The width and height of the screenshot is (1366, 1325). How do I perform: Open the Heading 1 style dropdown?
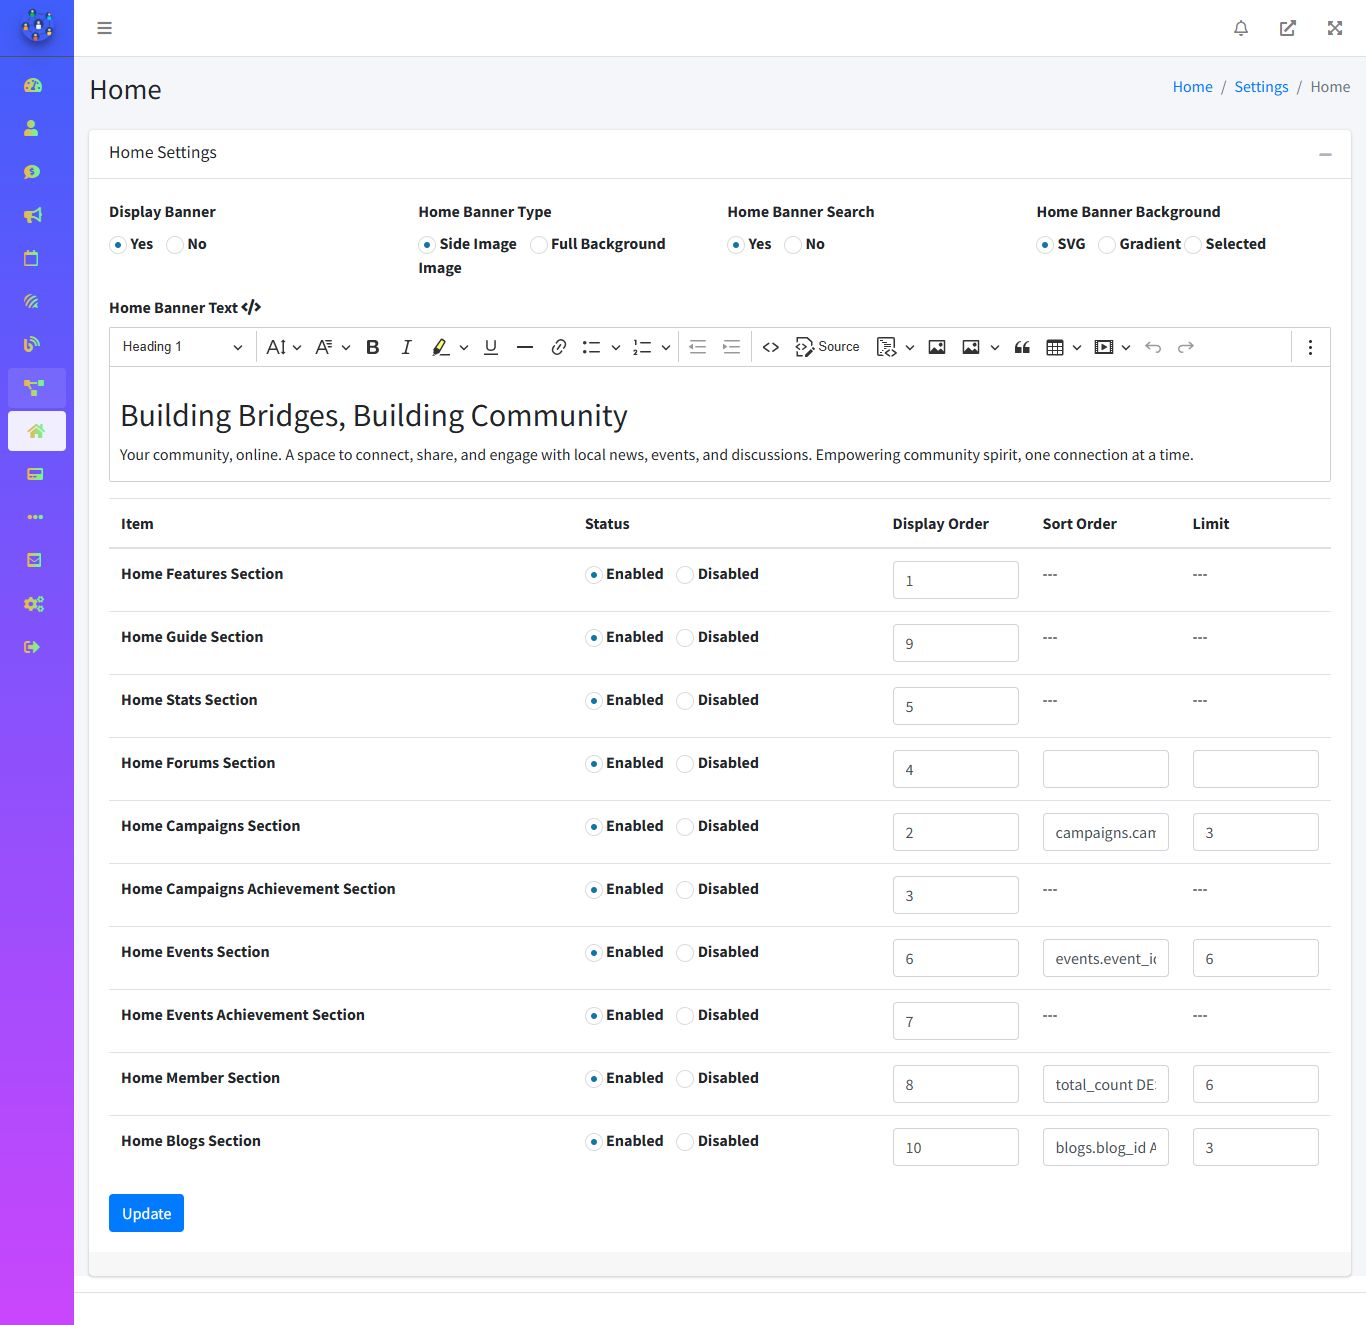click(182, 347)
